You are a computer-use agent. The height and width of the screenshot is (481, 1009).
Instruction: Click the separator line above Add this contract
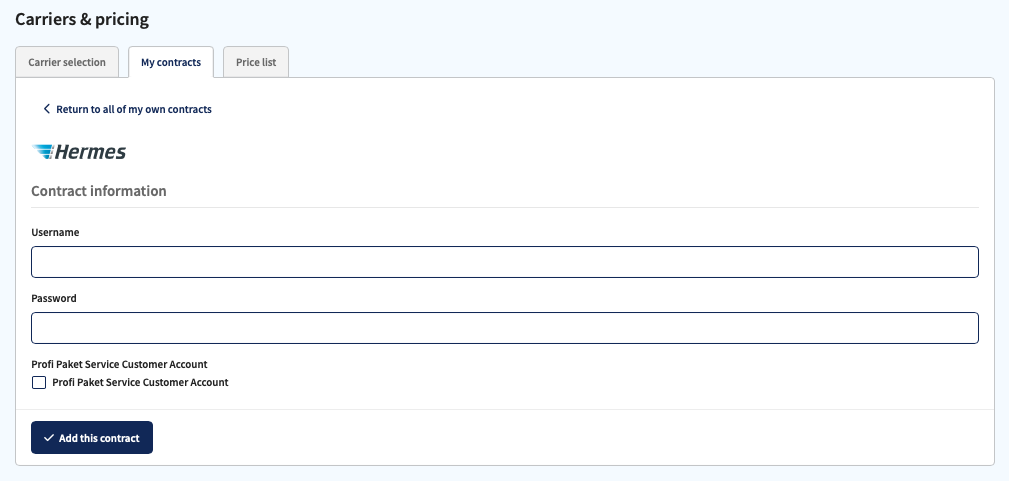505,410
